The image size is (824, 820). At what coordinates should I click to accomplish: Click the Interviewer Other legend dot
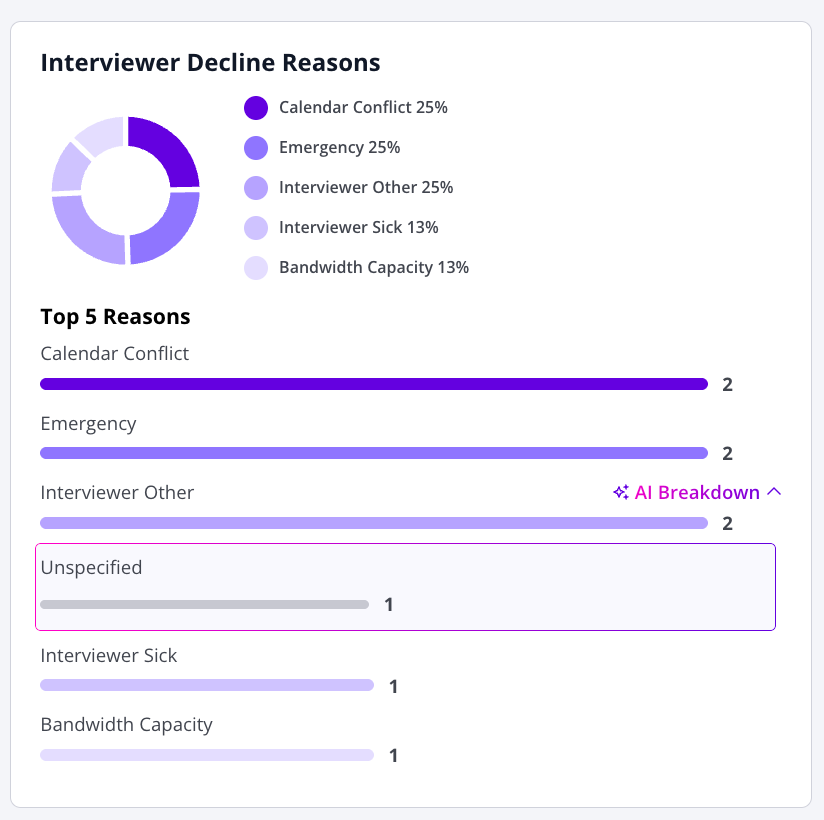pos(256,188)
